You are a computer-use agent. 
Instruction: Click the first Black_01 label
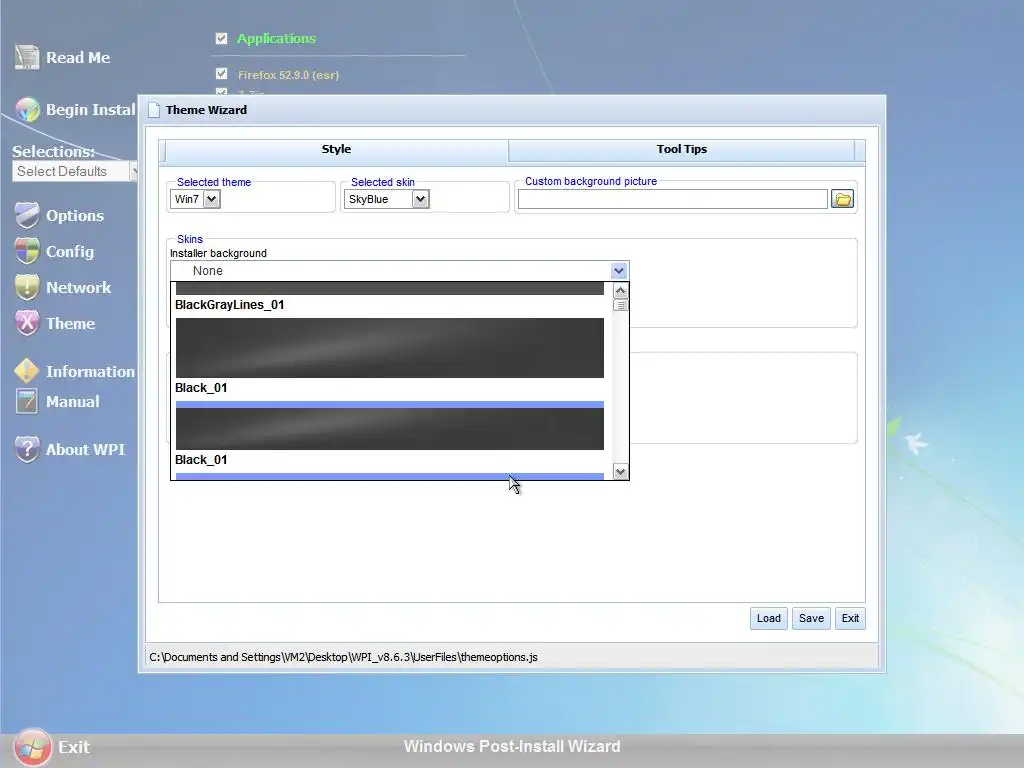pyautogui.click(x=201, y=388)
